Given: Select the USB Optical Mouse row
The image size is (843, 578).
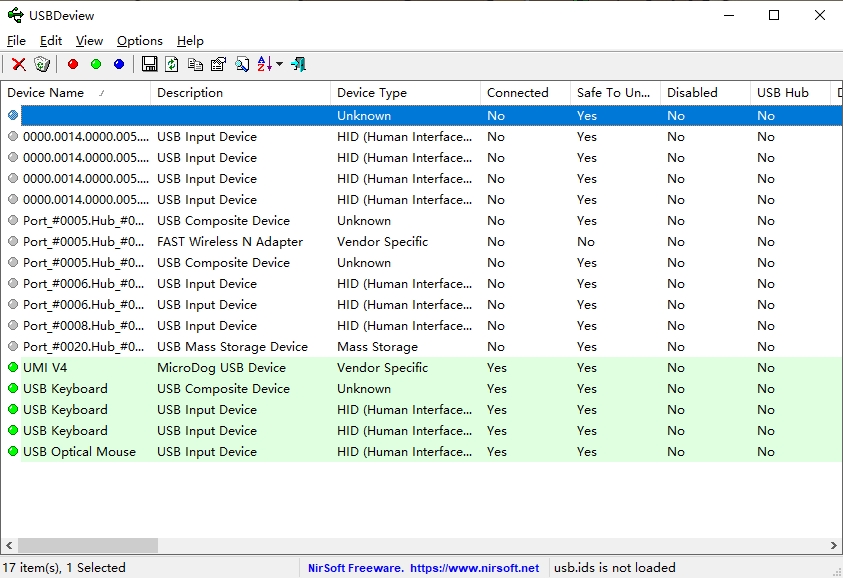Looking at the screenshot, I should [x=79, y=452].
